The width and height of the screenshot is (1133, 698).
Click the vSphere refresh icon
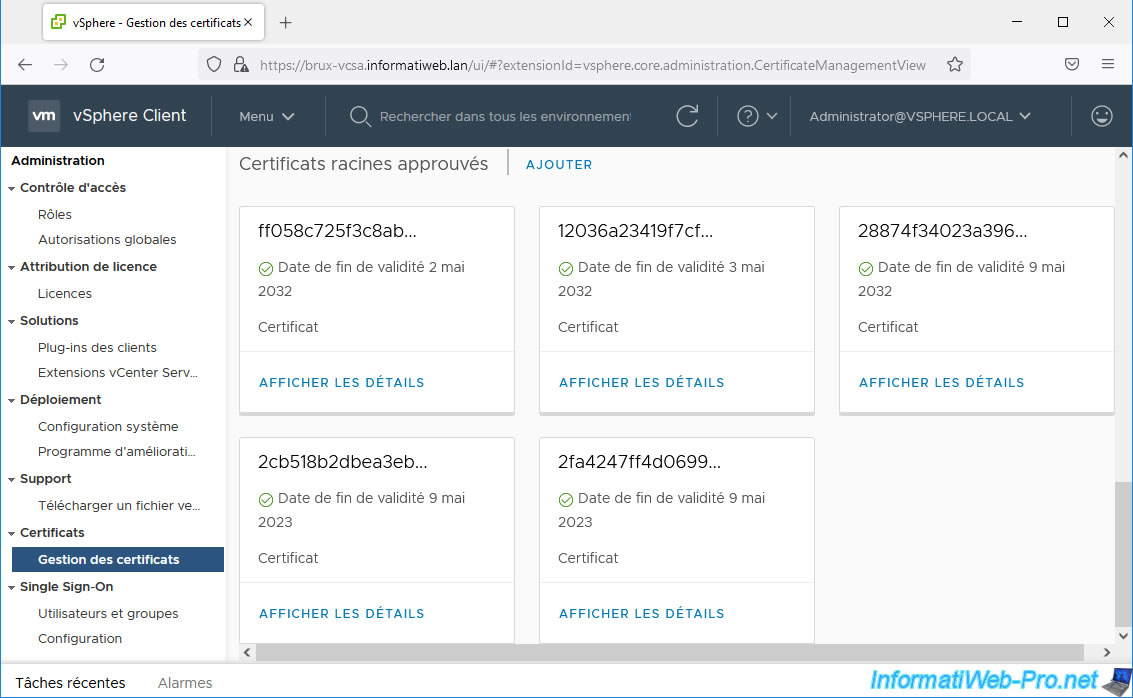pos(687,116)
